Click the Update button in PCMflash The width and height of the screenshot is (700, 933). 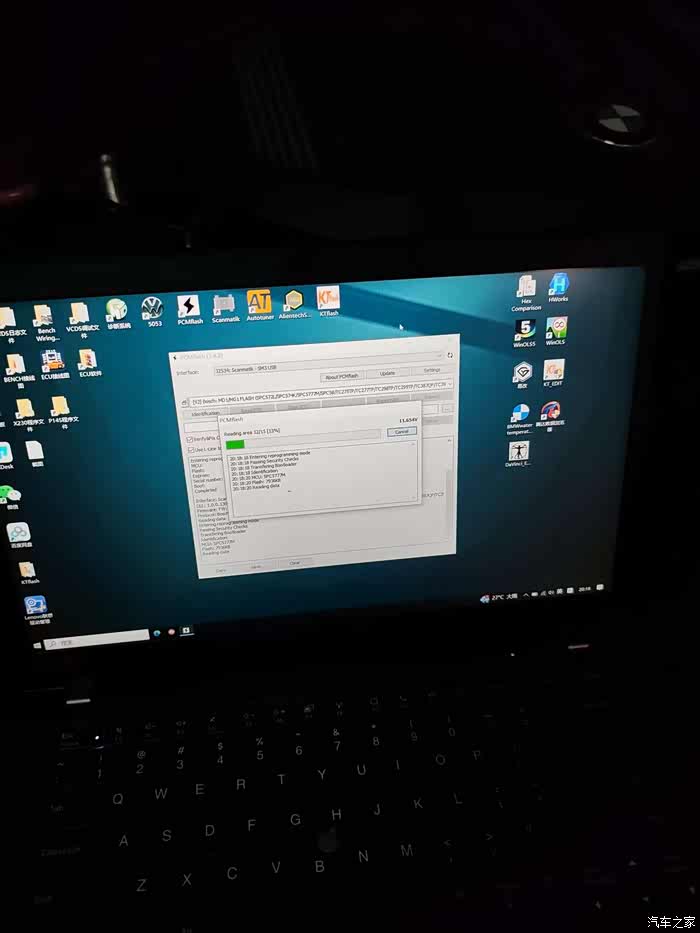tap(388, 374)
